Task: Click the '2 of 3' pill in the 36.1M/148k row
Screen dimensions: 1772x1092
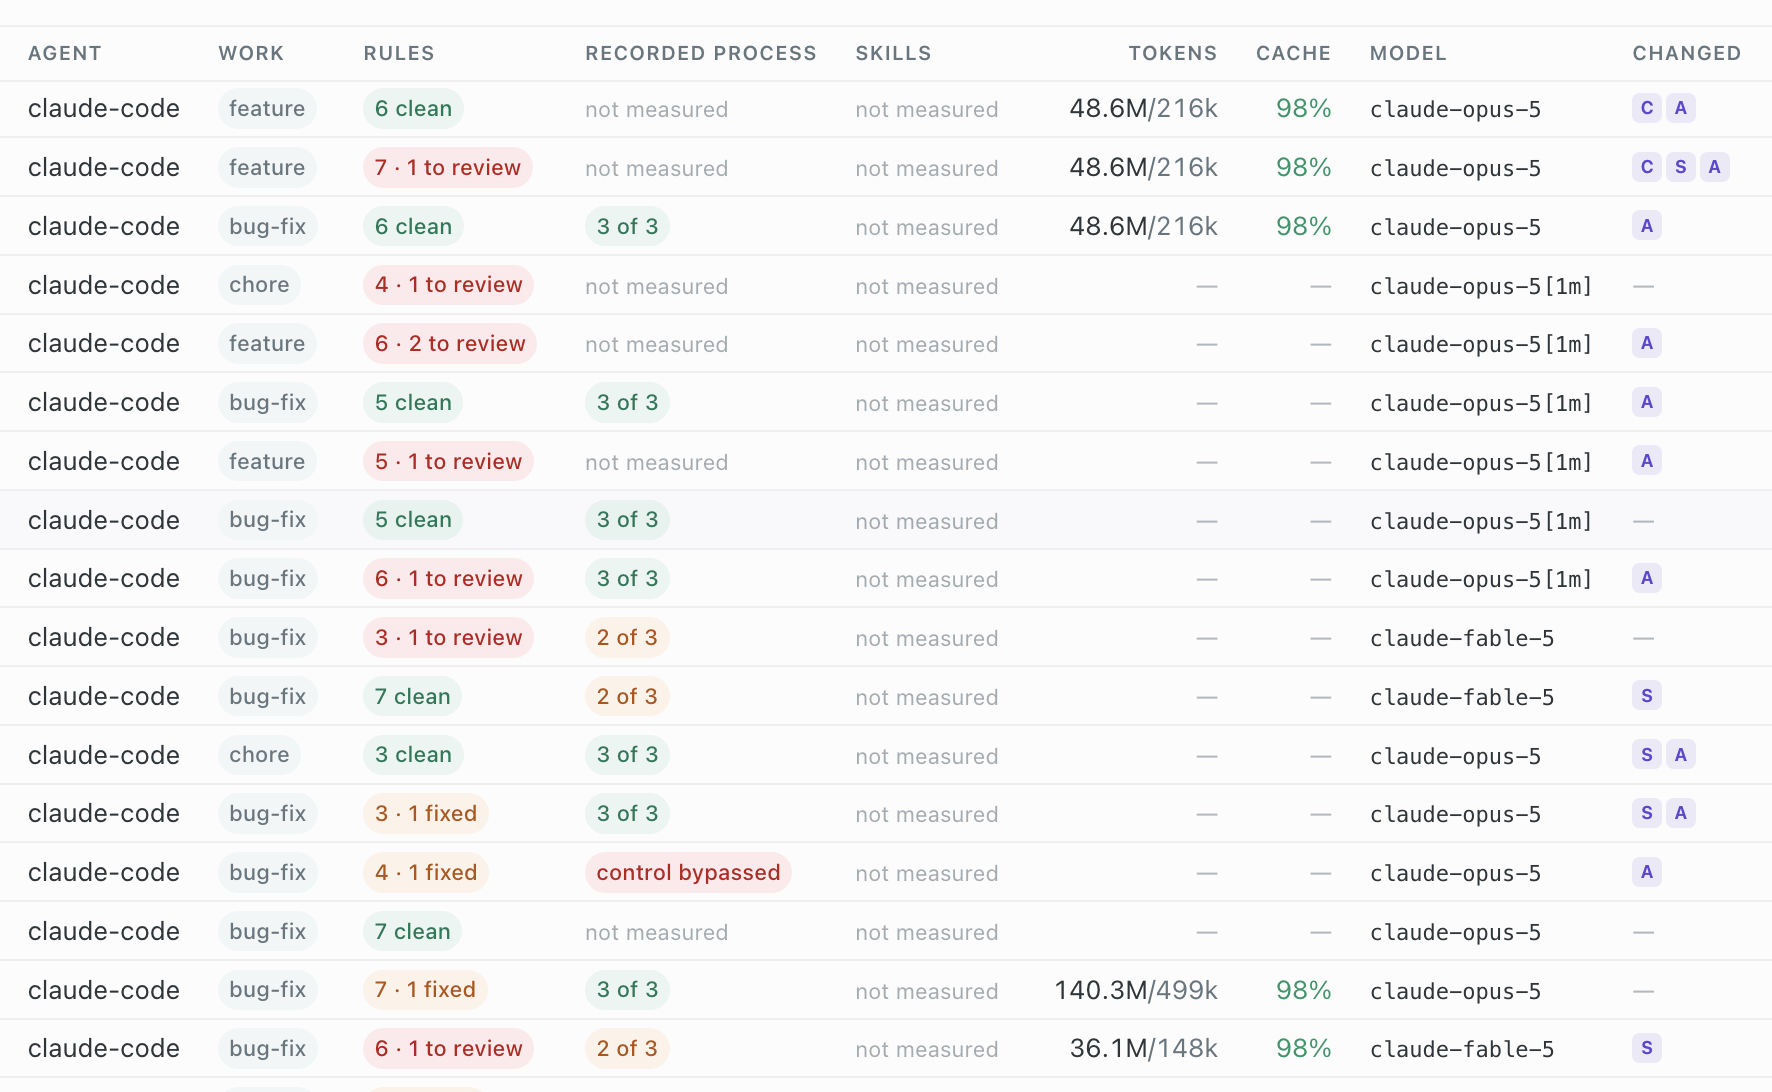Action: click(627, 1048)
